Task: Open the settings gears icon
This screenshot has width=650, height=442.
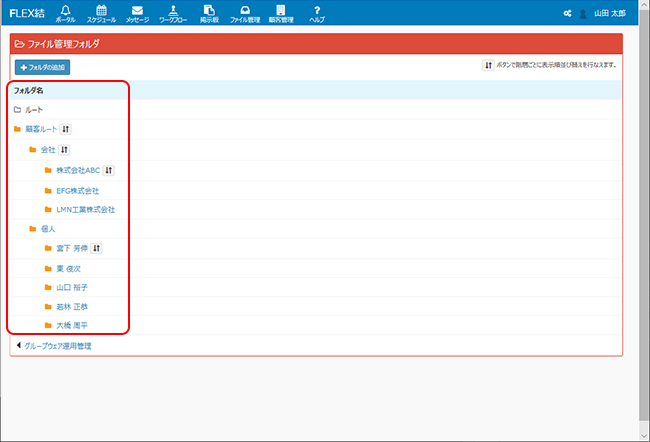Action: click(568, 13)
